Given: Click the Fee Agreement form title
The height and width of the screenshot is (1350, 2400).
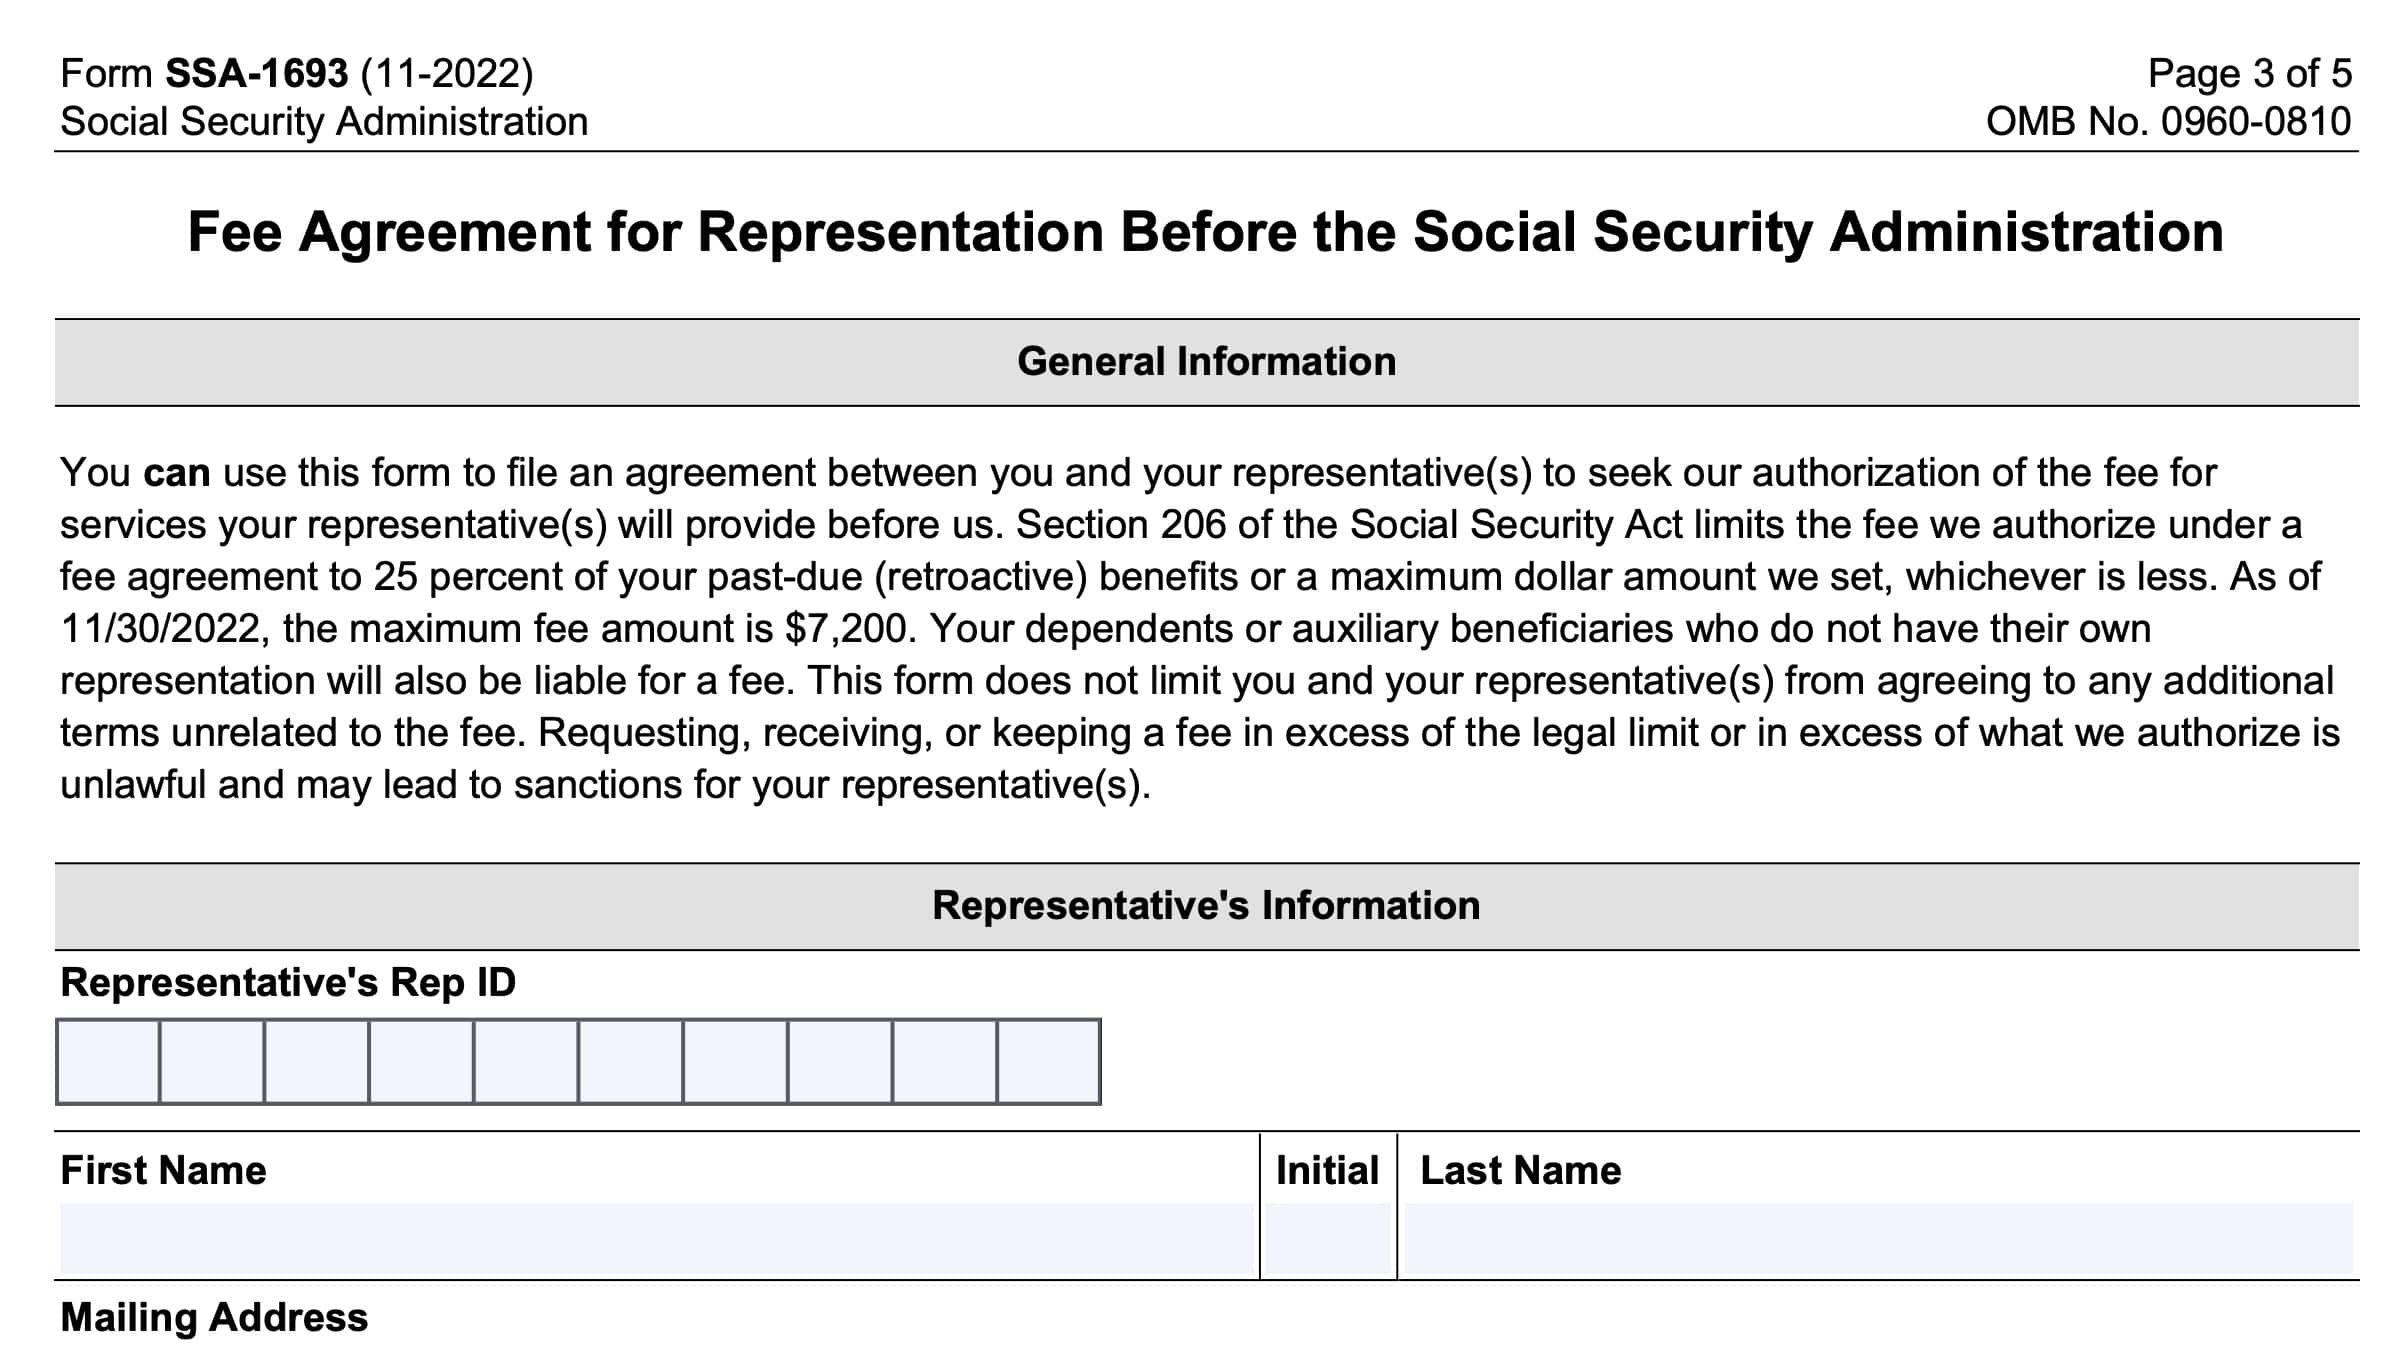Looking at the screenshot, I should click(1206, 232).
